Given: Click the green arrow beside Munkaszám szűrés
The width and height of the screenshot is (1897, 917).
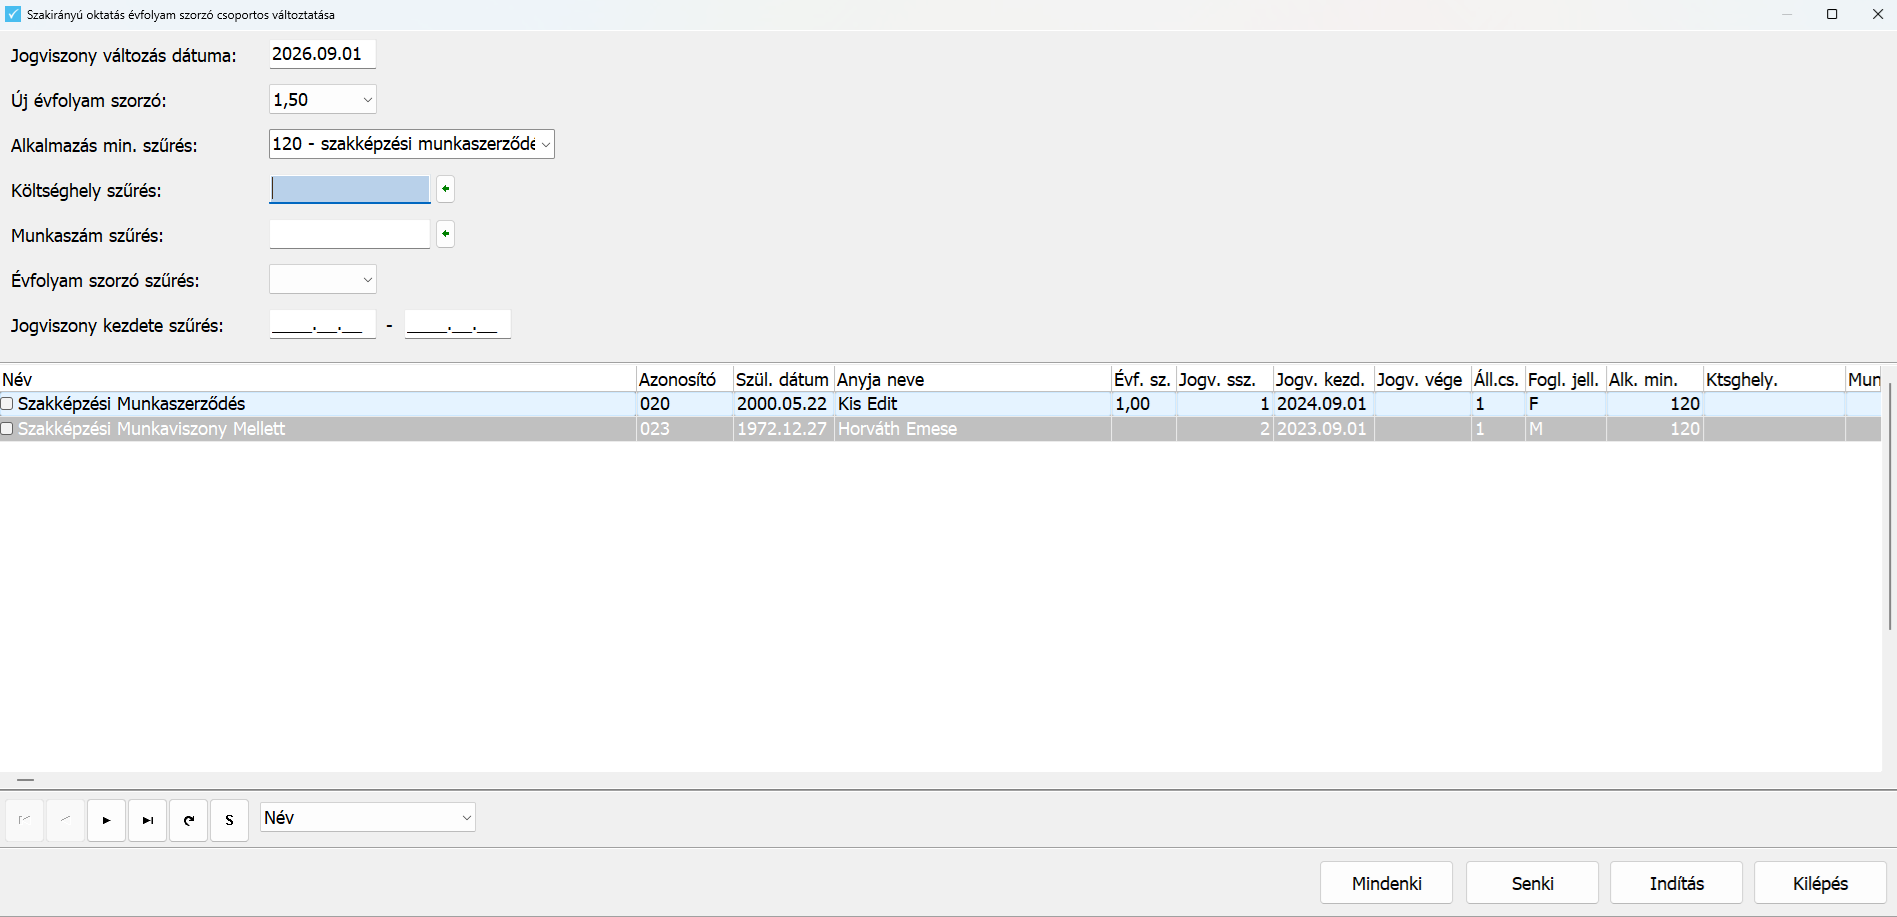Looking at the screenshot, I should pos(446,234).
